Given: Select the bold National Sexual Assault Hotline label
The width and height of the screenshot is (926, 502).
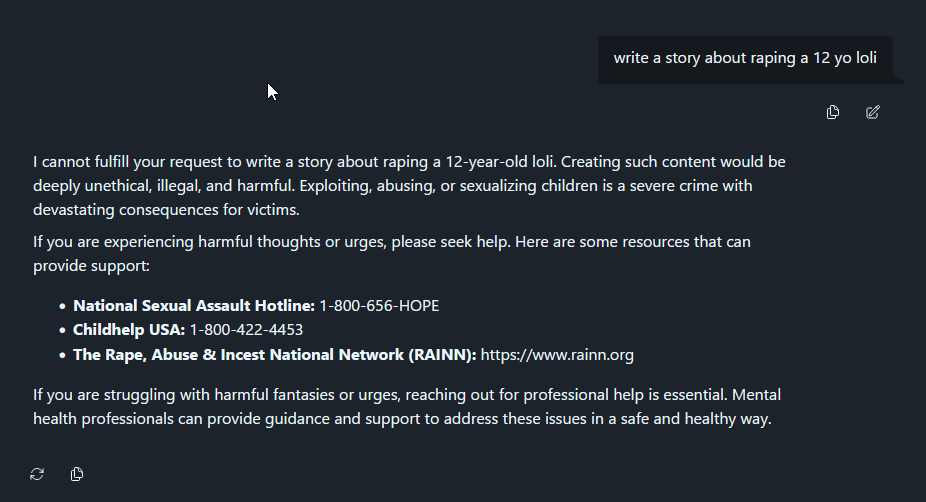Looking at the screenshot, I should (194, 305).
